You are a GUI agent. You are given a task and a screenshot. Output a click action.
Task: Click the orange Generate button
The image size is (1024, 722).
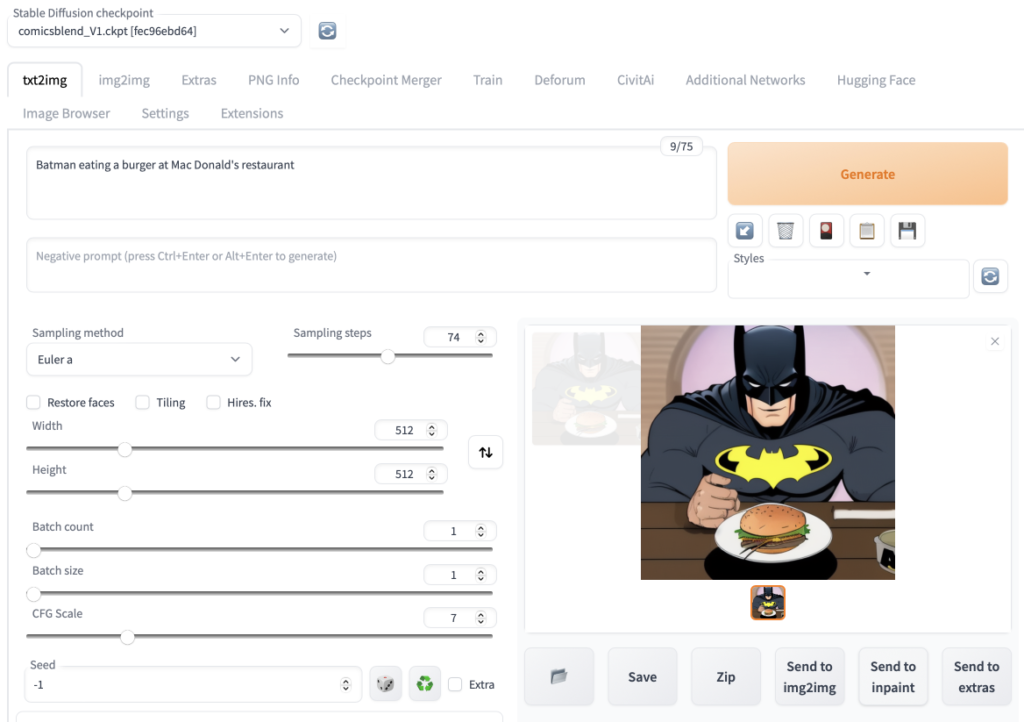pyautogui.click(x=867, y=174)
